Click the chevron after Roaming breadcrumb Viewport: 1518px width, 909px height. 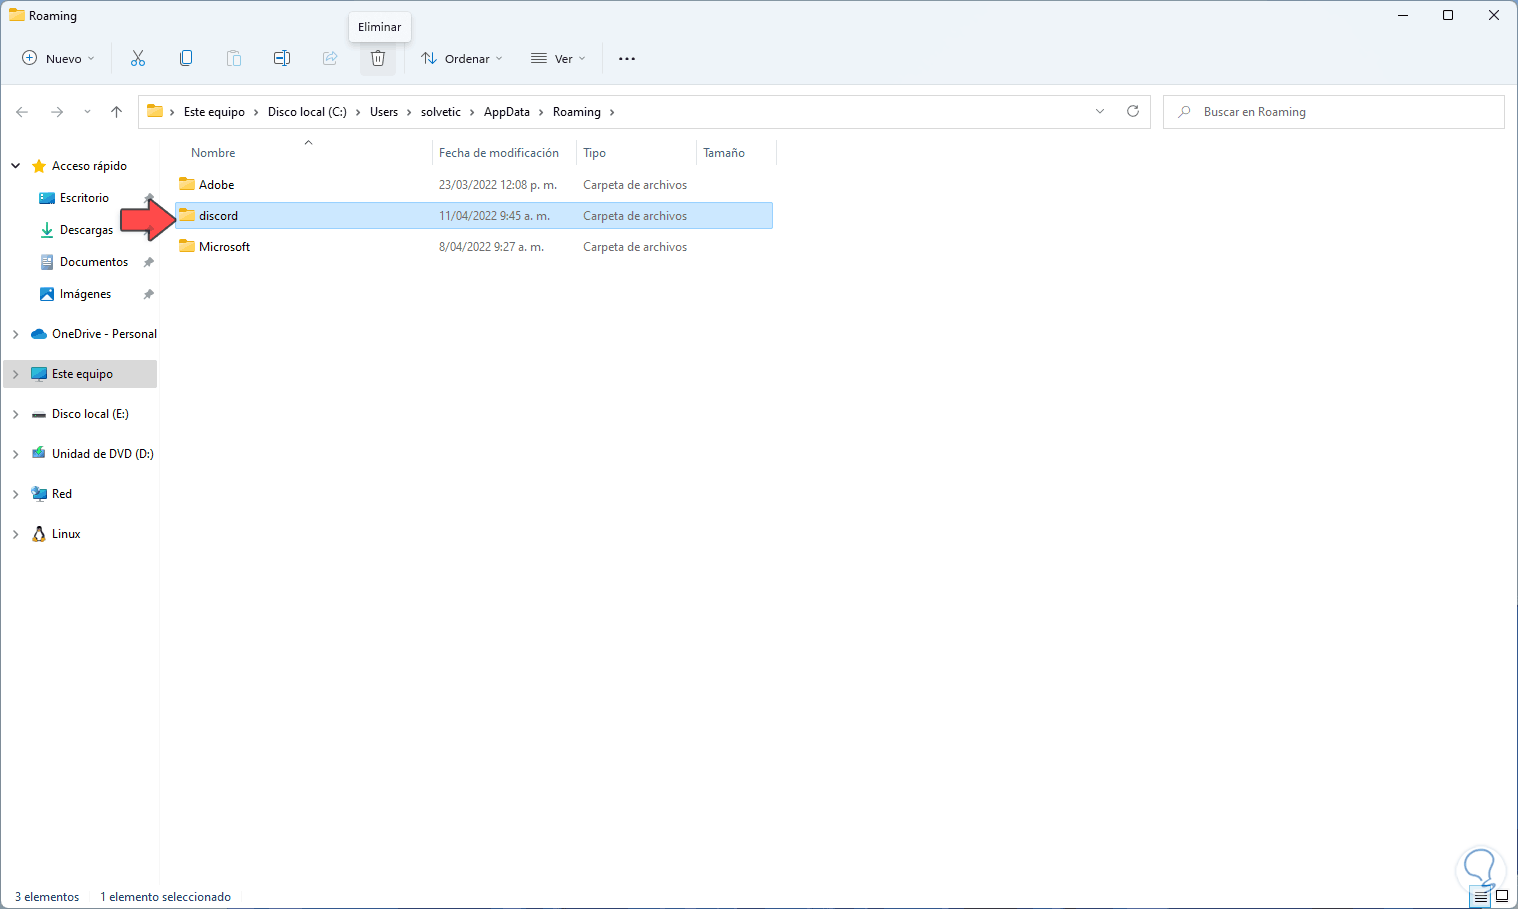[612, 112]
